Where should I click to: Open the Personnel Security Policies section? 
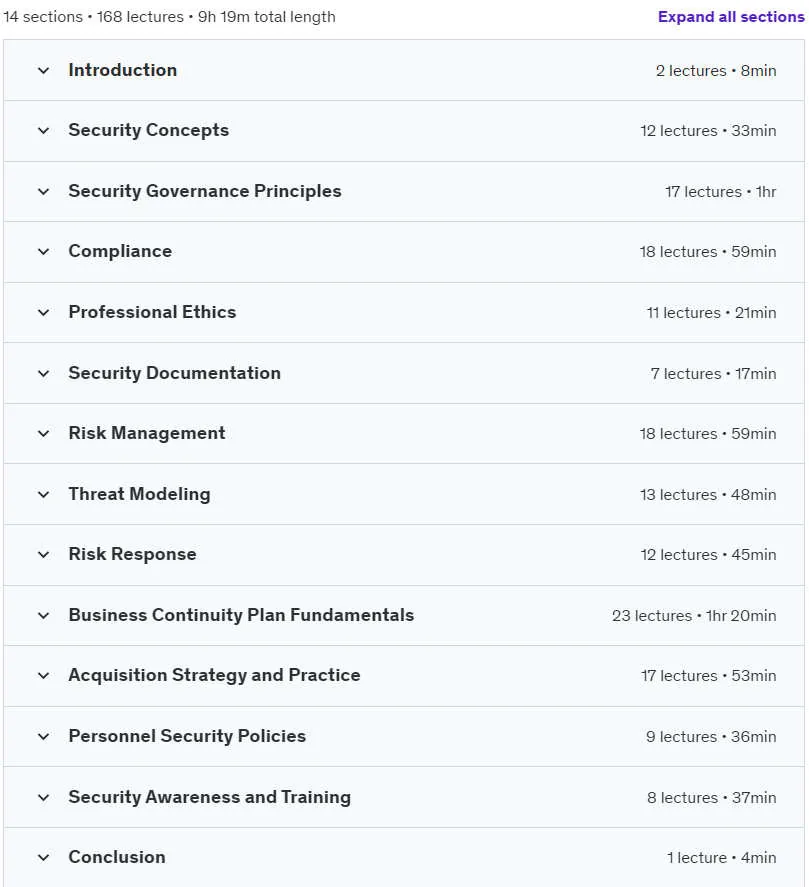click(x=404, y=737)
